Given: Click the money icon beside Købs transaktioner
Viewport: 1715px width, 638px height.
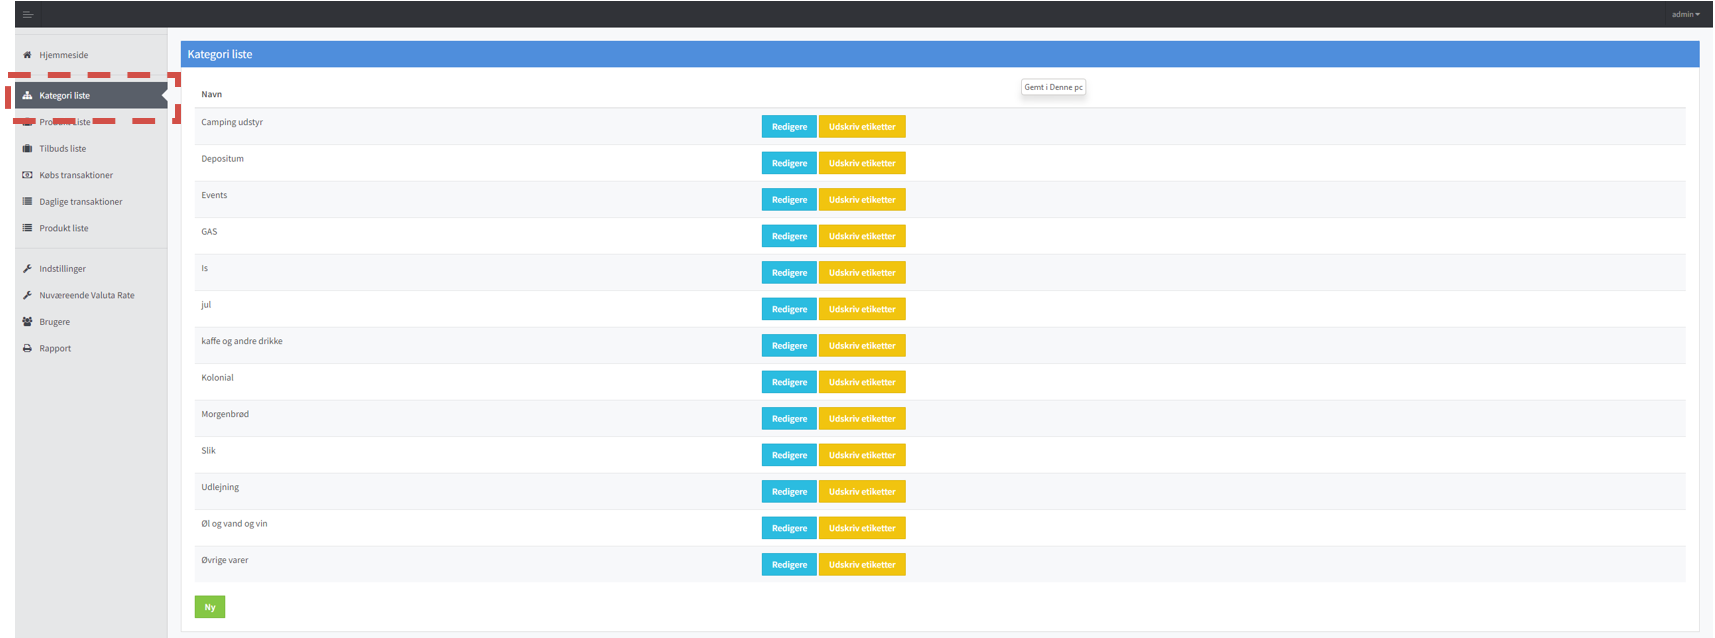Looking at the screenshot, I should (x=27, y=175).
